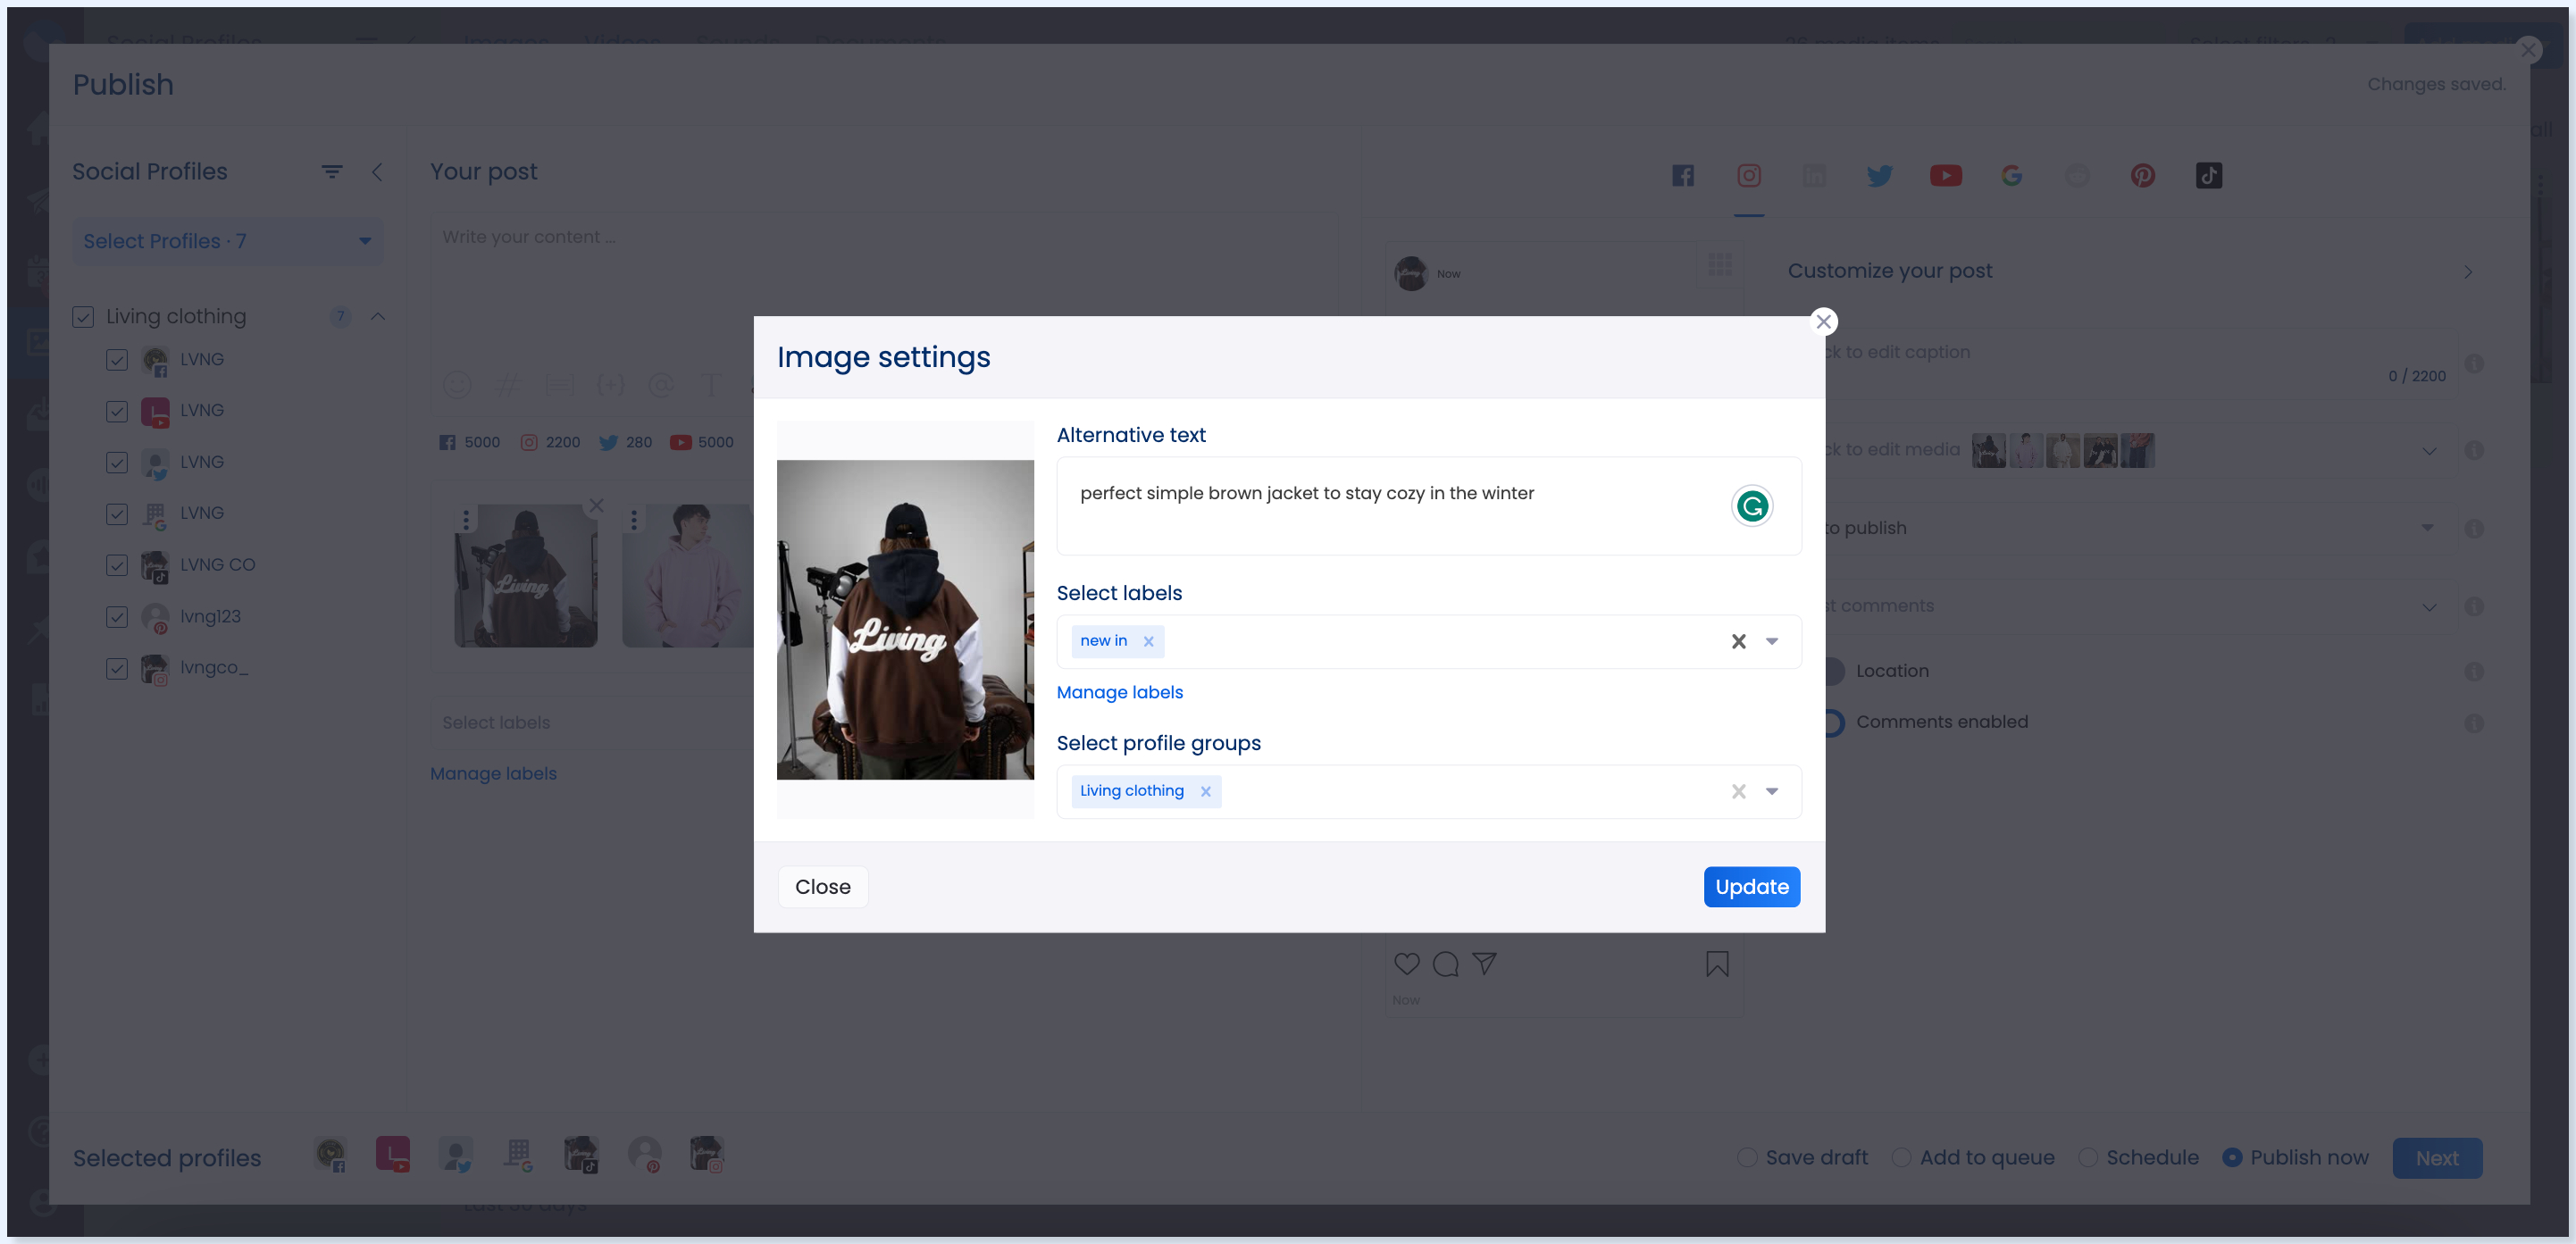The width and height of the screenshot is (2576, 1244).
Task: Open the Facebook preview tab
Action: pyautogui.click(x=1683, y=176)
